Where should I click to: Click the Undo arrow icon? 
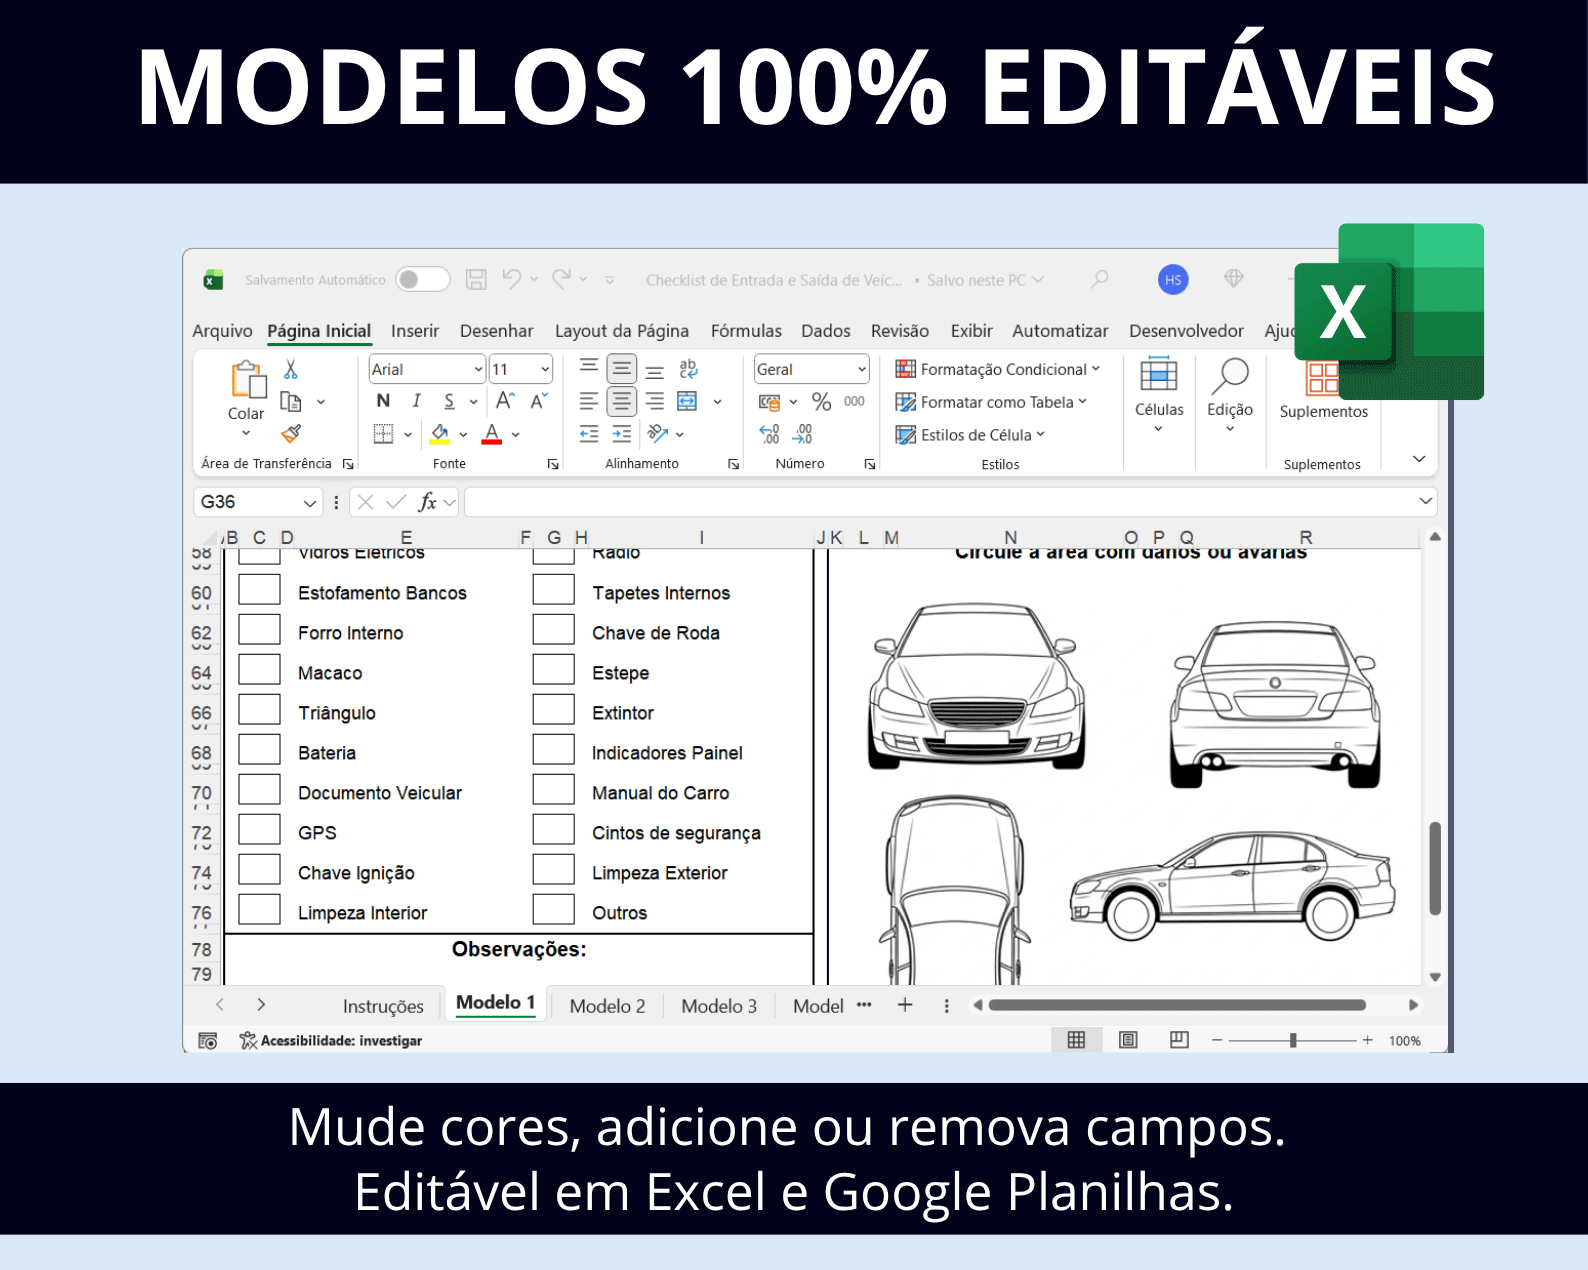click(x=512, y=280)
